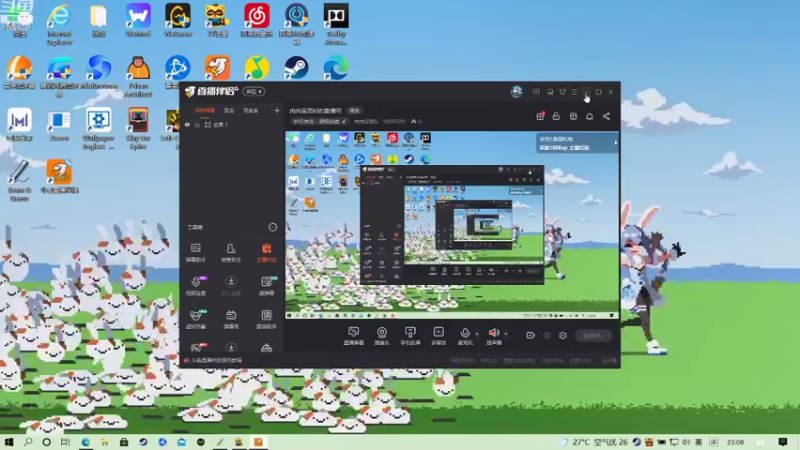Add a screen capture source in the bottom bar
The height and width of the screenshot is (450, 800).
coord(354,336)
